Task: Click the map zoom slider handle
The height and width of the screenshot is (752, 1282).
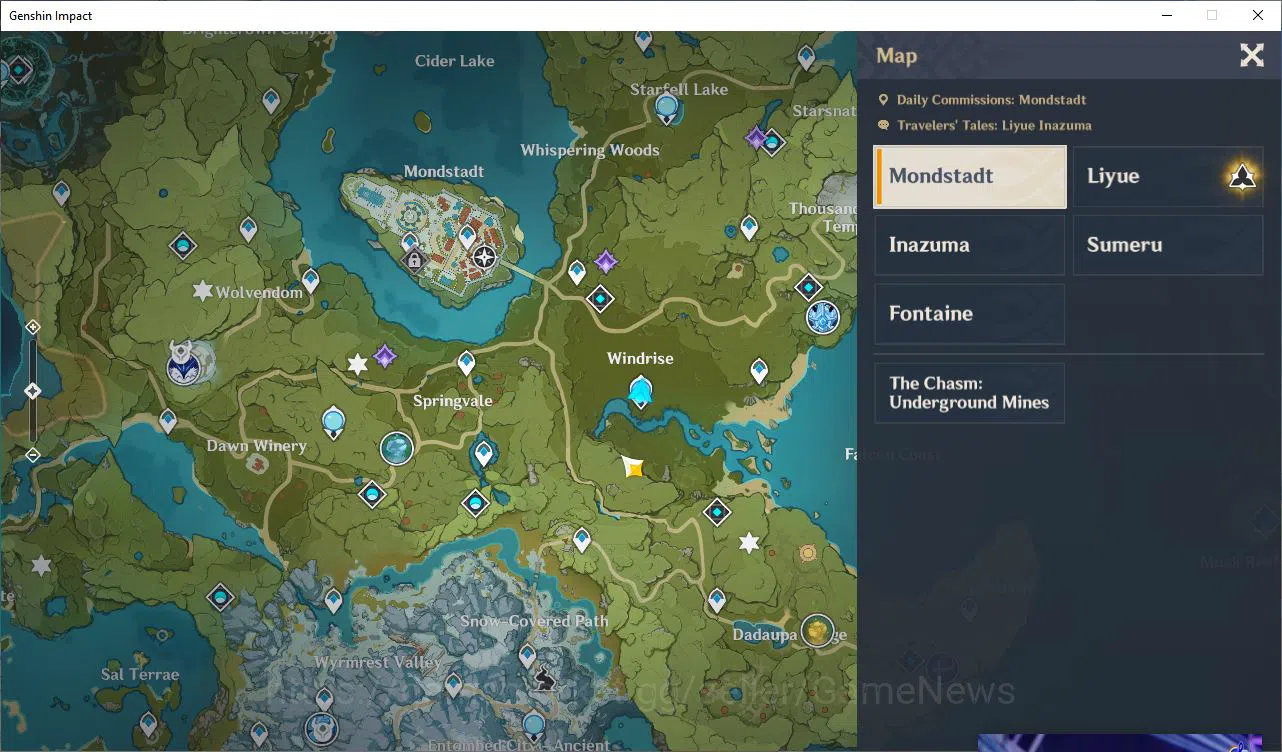Action: pyautogui.click(x=32, y=391)
